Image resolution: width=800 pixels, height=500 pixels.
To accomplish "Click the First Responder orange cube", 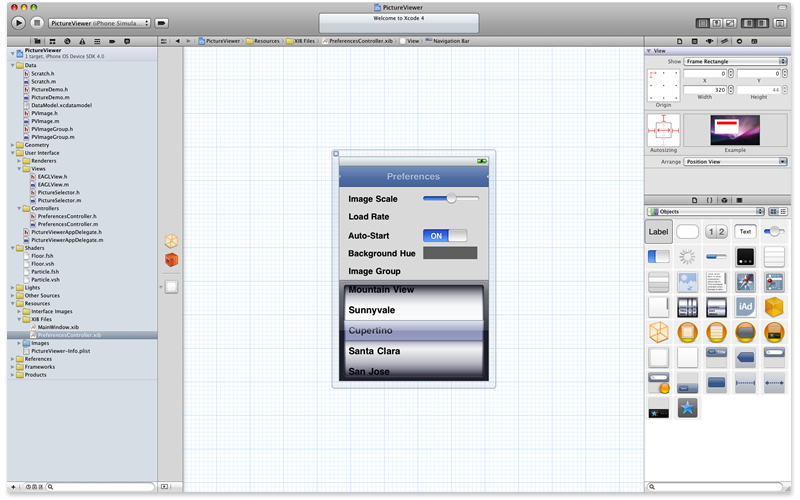I will pyautogui.click(x=171, y=260).
